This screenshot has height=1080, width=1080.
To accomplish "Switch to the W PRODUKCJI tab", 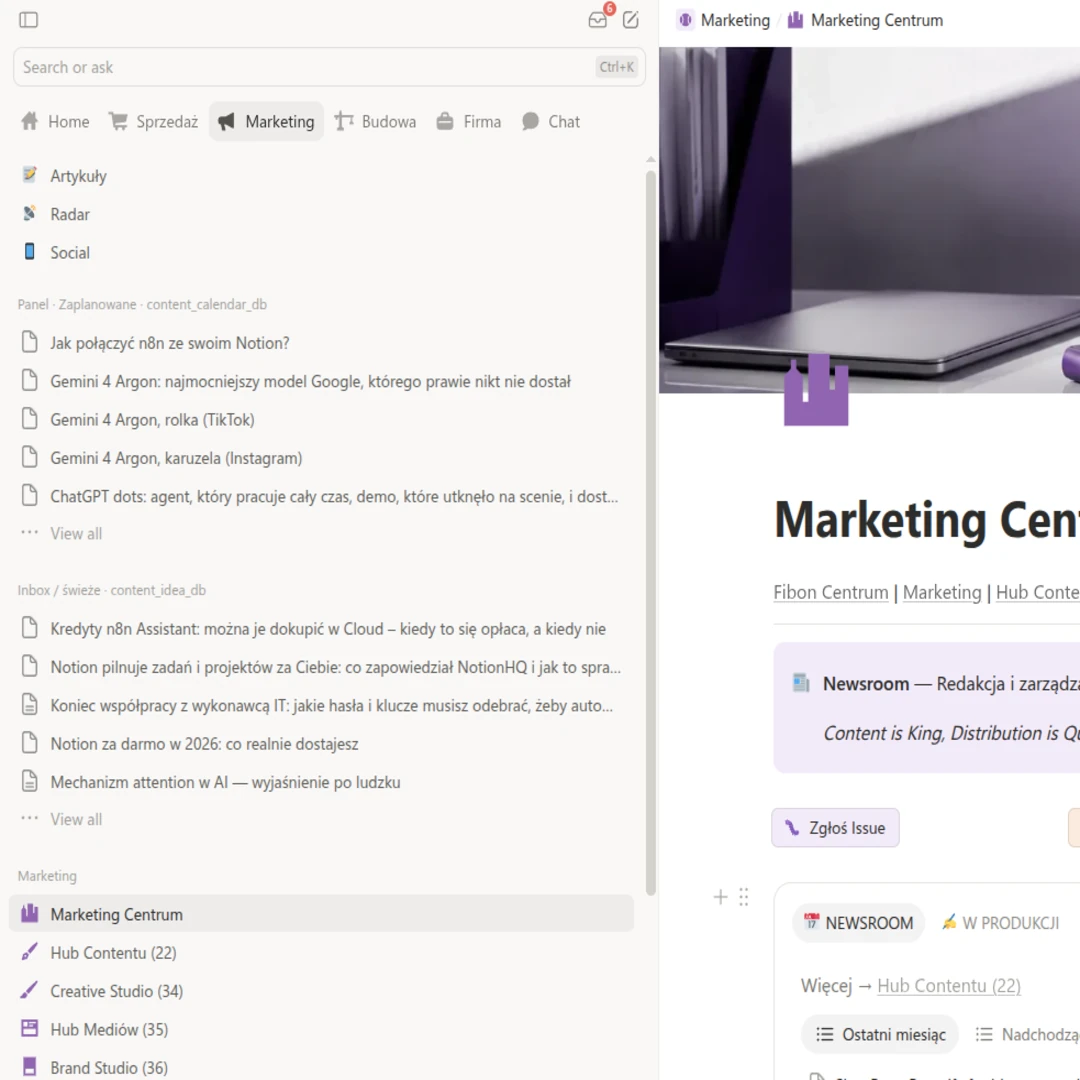I will (x=1000, y=923).
